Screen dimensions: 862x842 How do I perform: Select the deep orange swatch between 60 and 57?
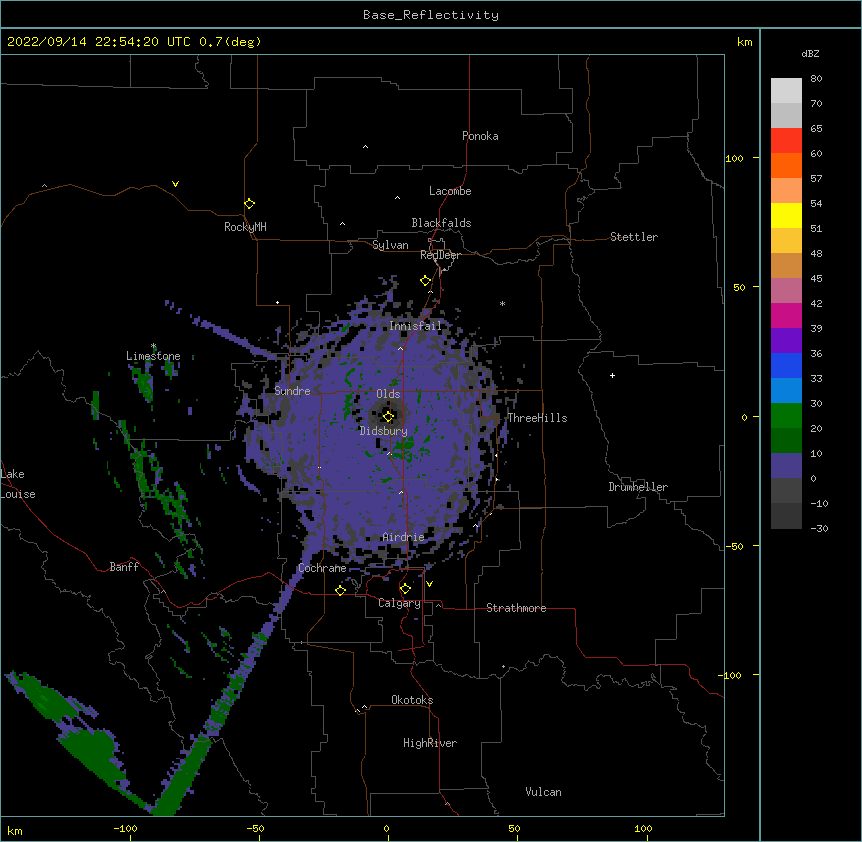[786, 165]
